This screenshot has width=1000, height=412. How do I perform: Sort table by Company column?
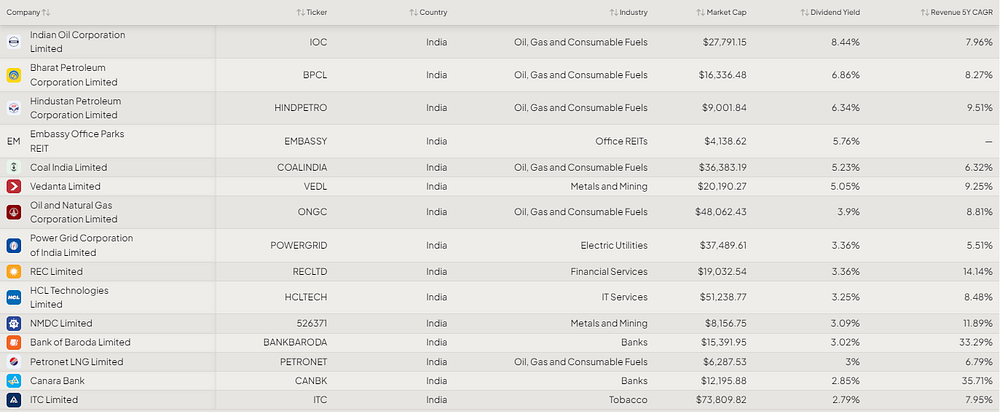coord(28,13)
